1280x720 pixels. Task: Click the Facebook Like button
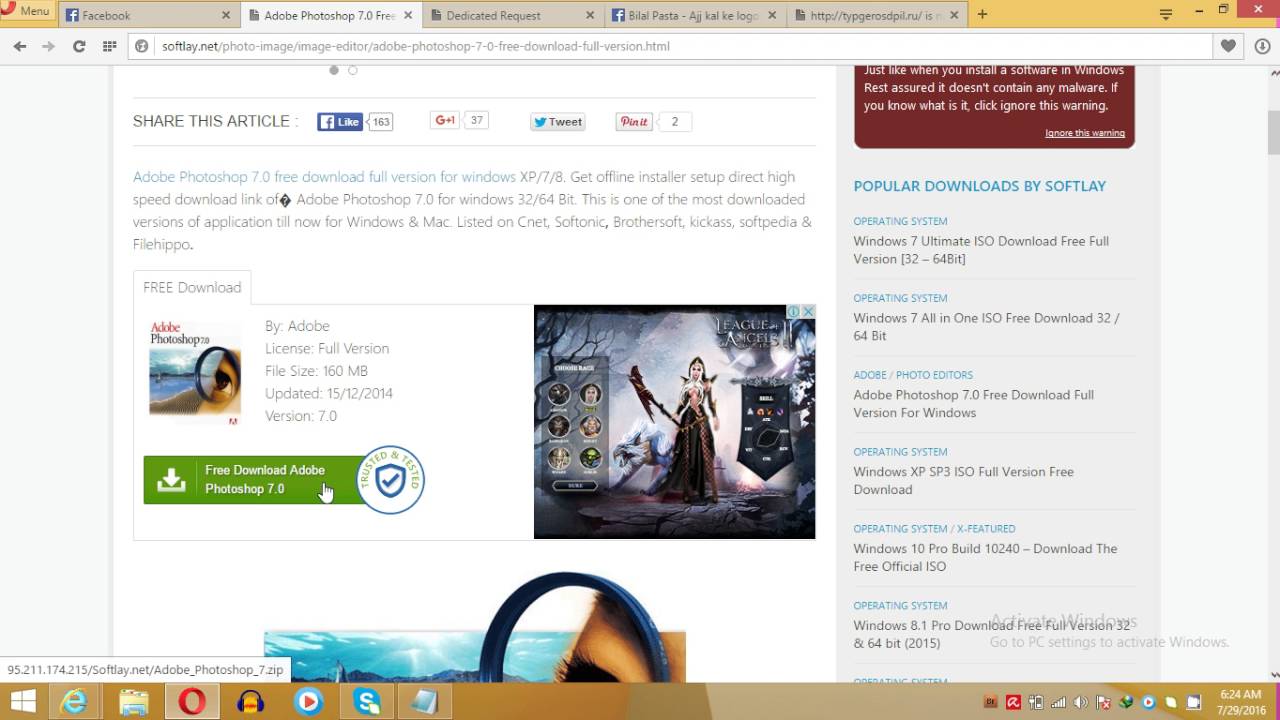340,122
